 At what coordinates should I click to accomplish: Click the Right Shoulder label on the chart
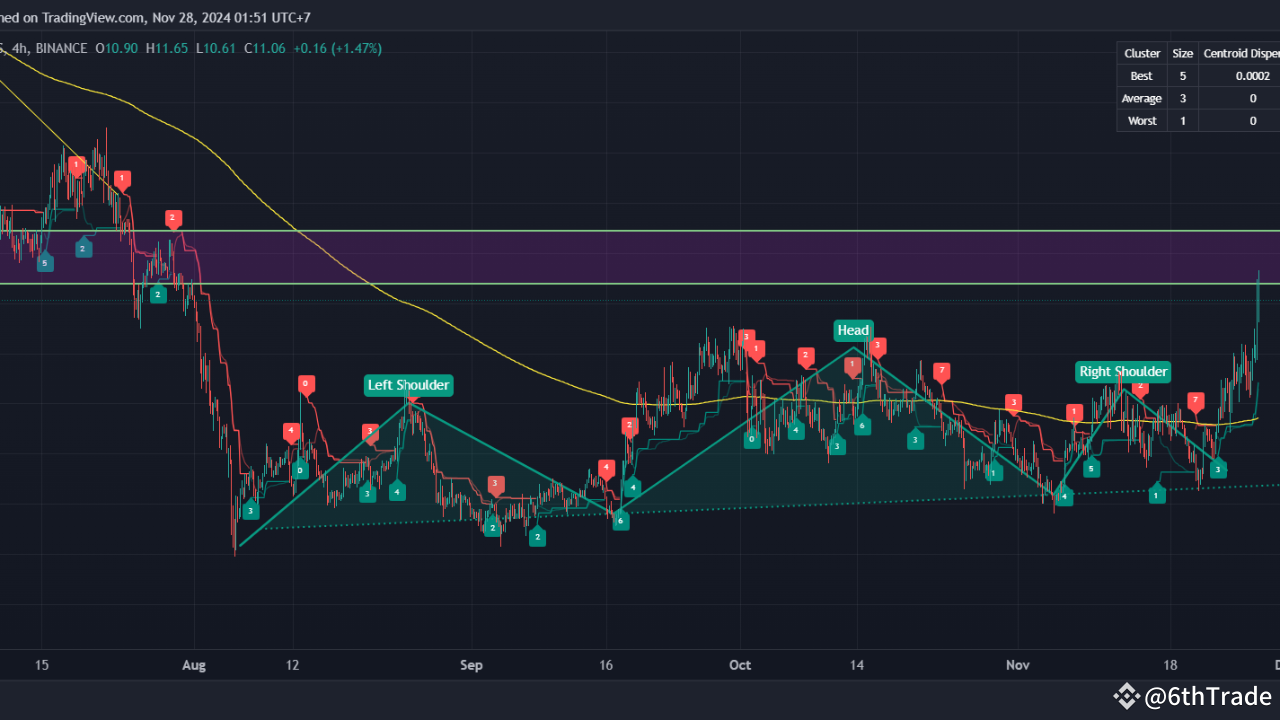(1122, 371)
